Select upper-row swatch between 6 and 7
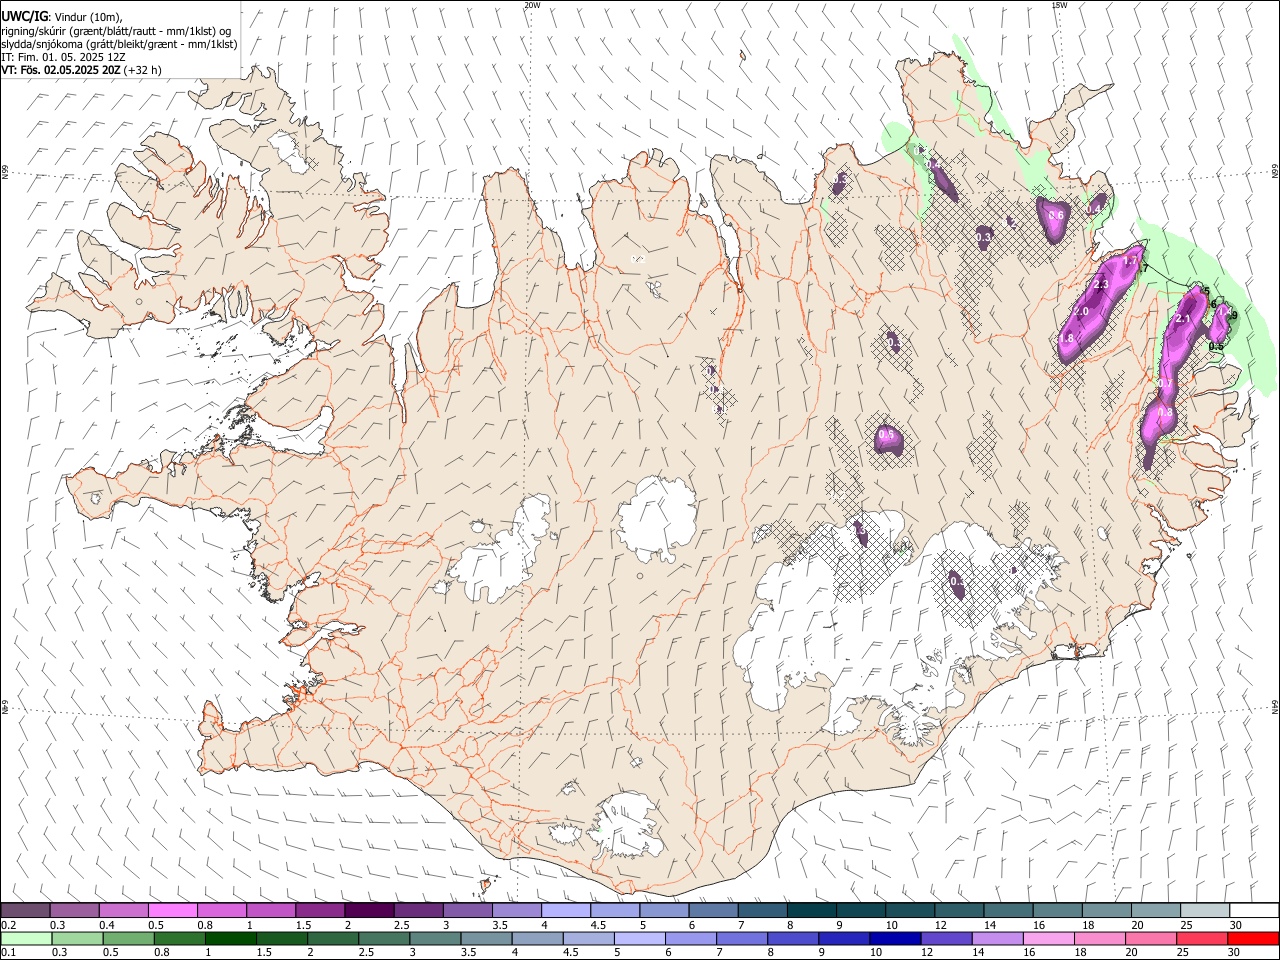1280x960 pixels. point(713,911)
